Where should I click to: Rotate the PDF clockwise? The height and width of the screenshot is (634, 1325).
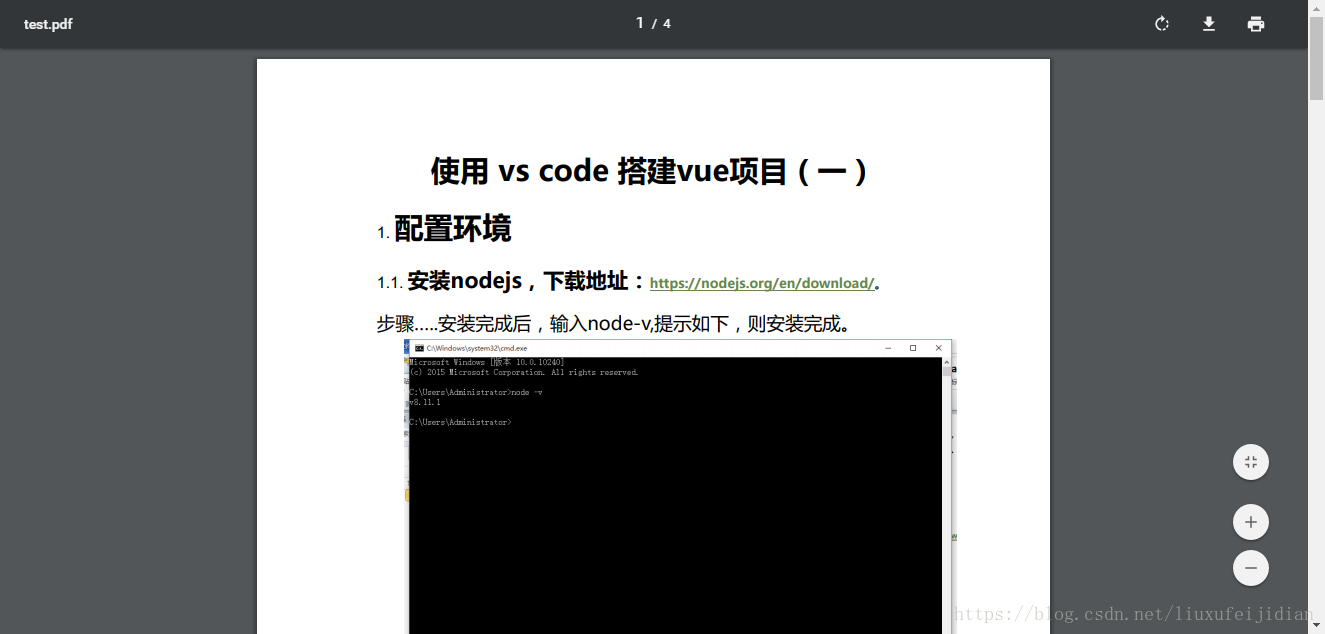(1161, 24)
